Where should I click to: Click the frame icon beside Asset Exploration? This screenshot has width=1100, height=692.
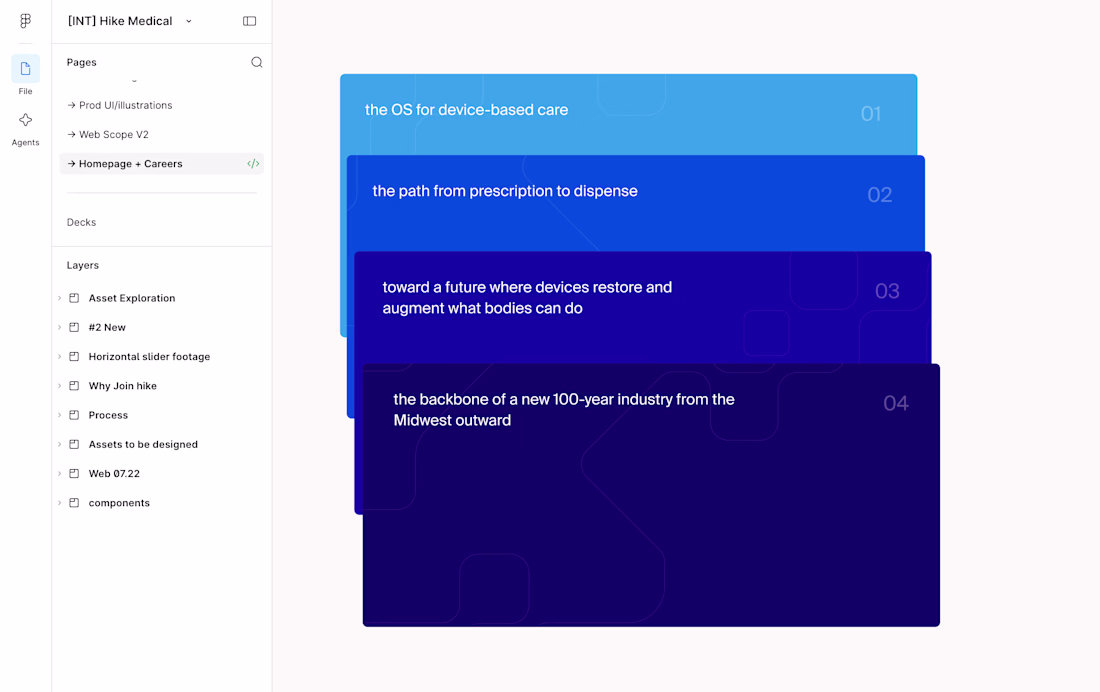[x=74, y=298]
